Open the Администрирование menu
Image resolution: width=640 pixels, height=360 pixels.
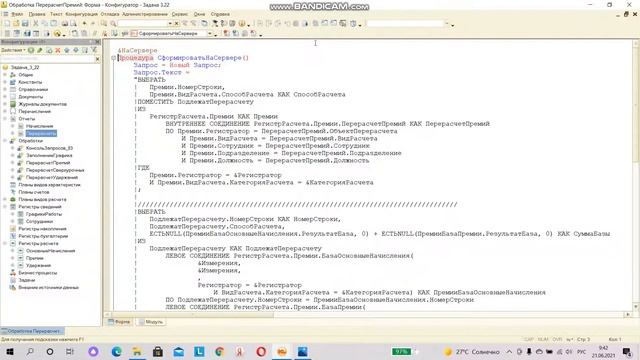click(x=145, y=14)
